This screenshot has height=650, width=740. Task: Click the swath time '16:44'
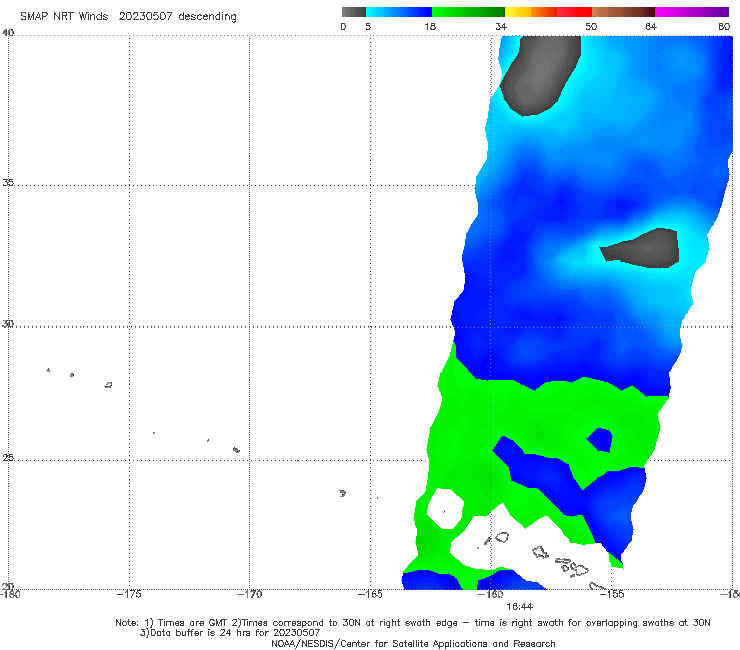point(520,607)
